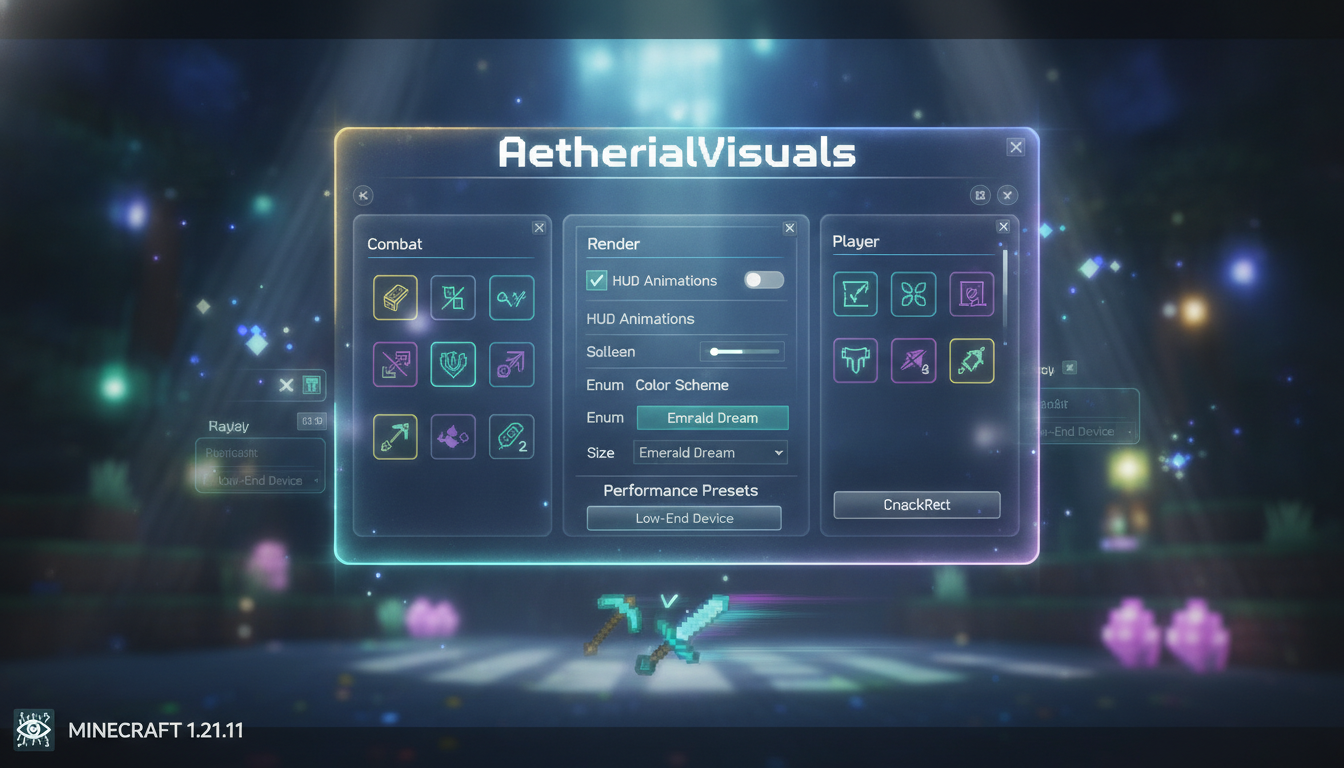Select the yellow rocket icon in Player

coord(972,360)
